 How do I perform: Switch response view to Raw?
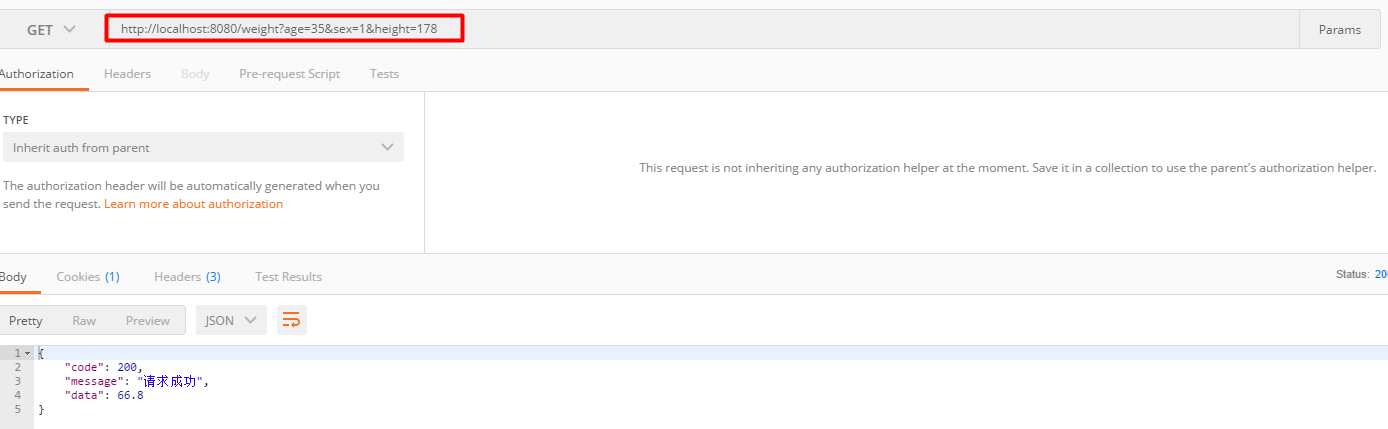(x=84, y=320)
